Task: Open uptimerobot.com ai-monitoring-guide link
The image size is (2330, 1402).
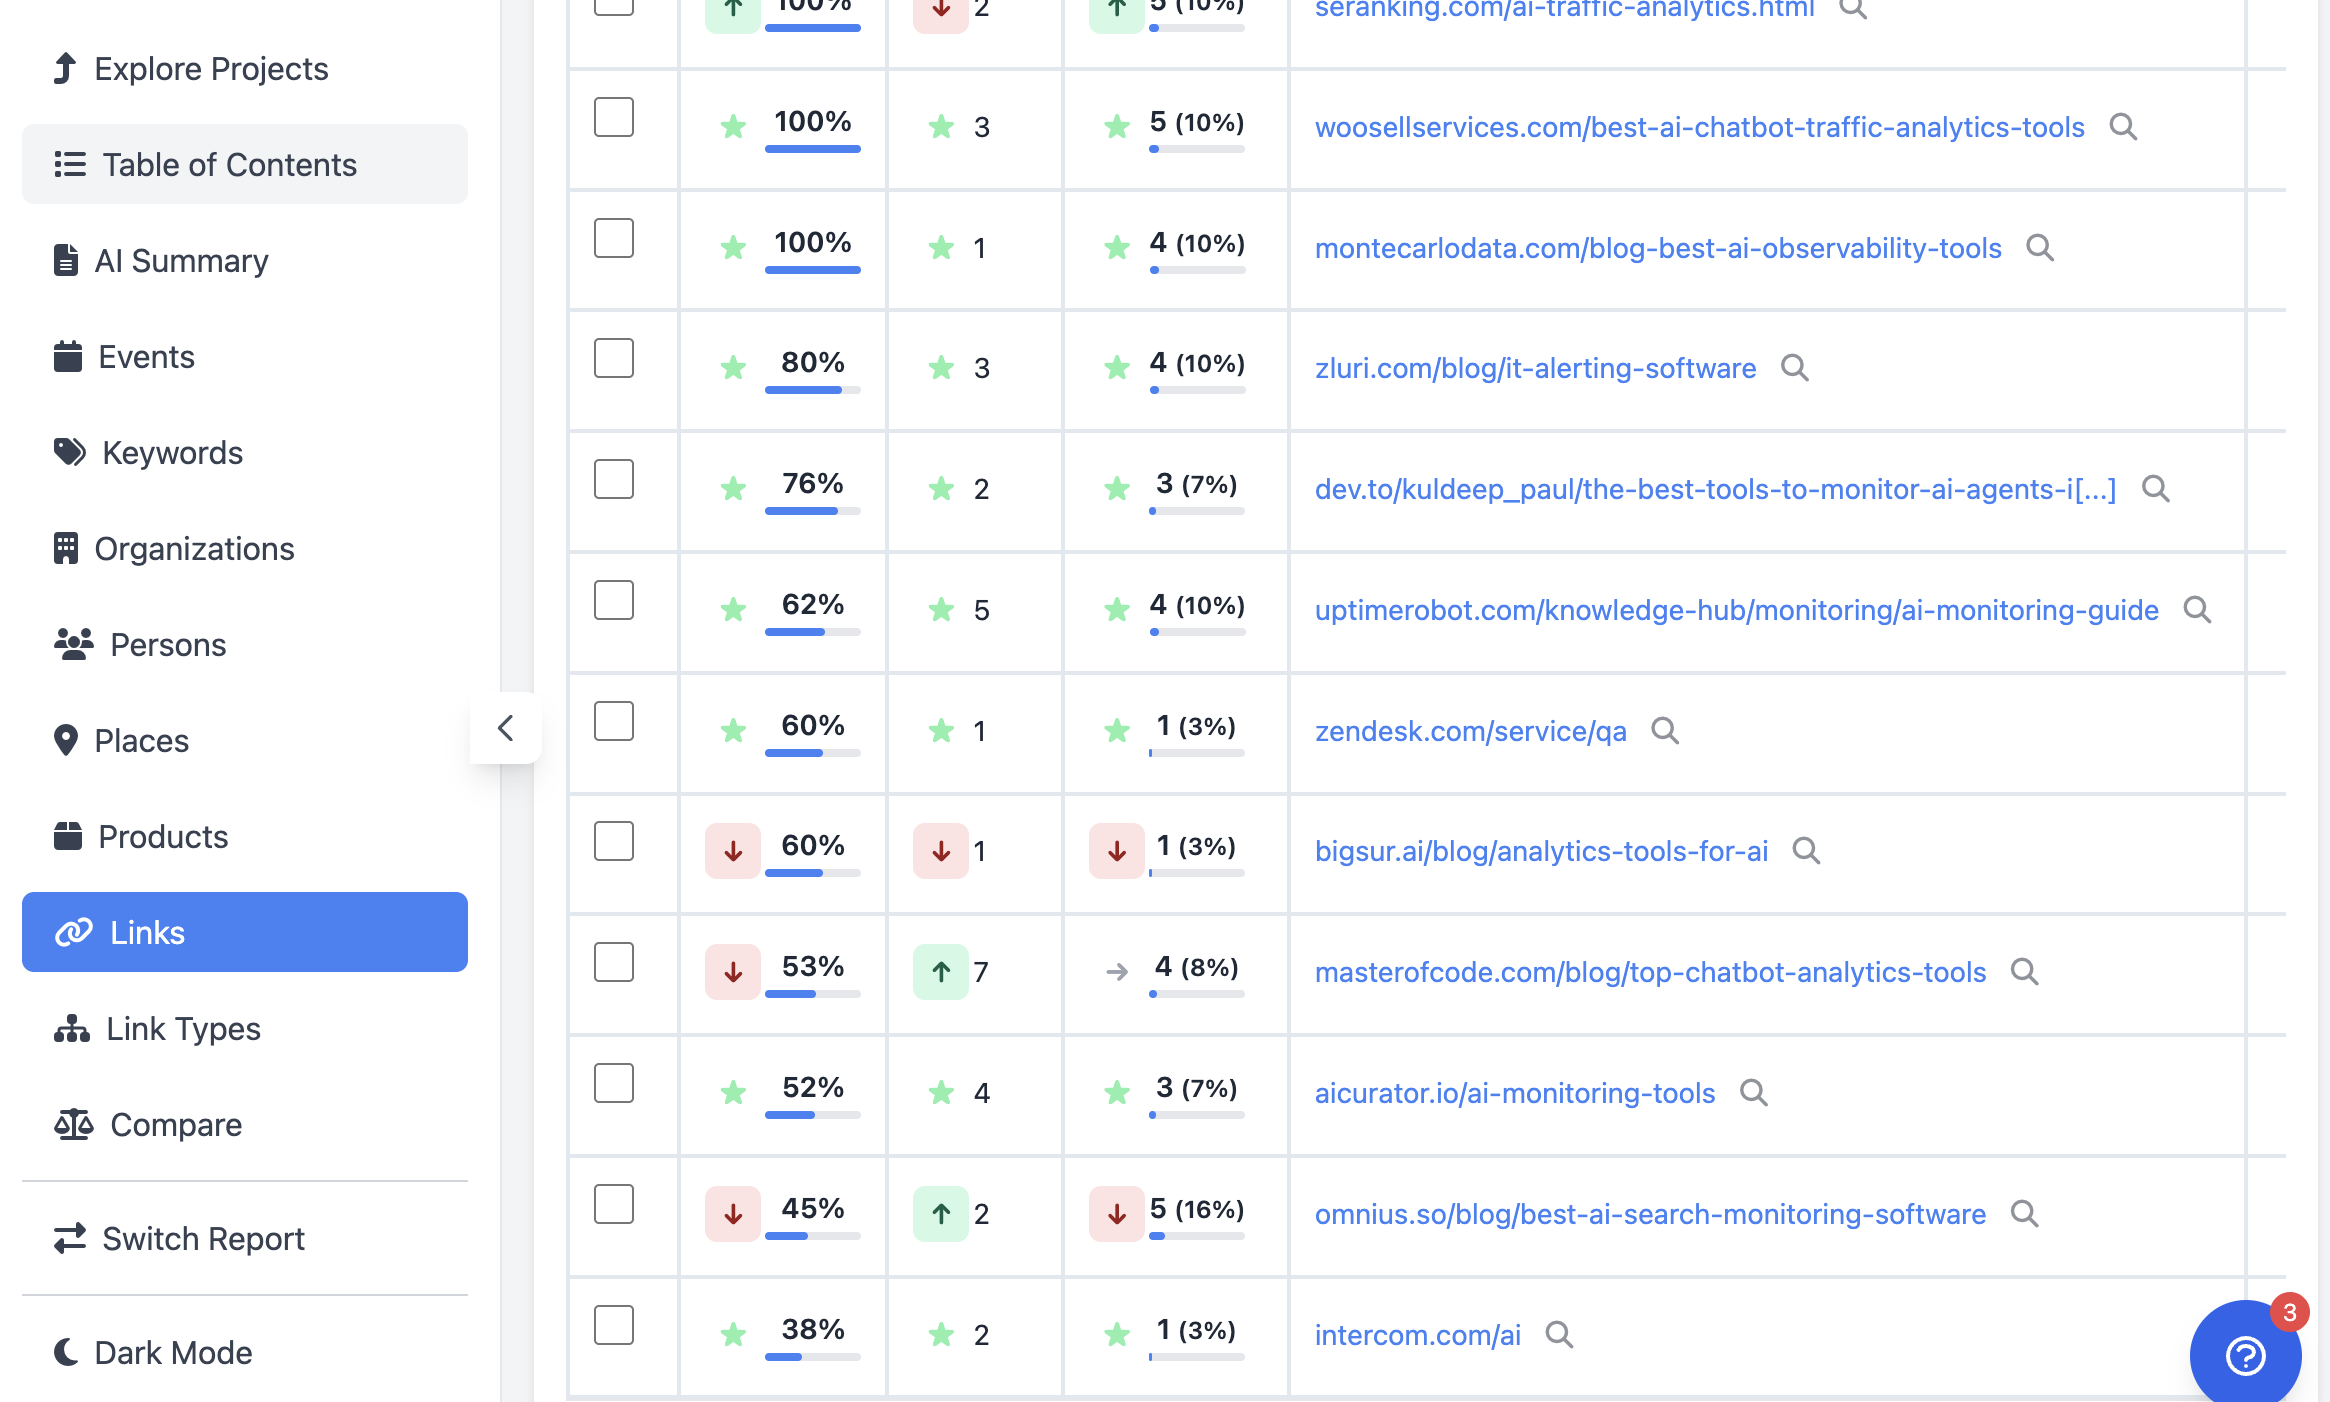Action: [1735, 610]
